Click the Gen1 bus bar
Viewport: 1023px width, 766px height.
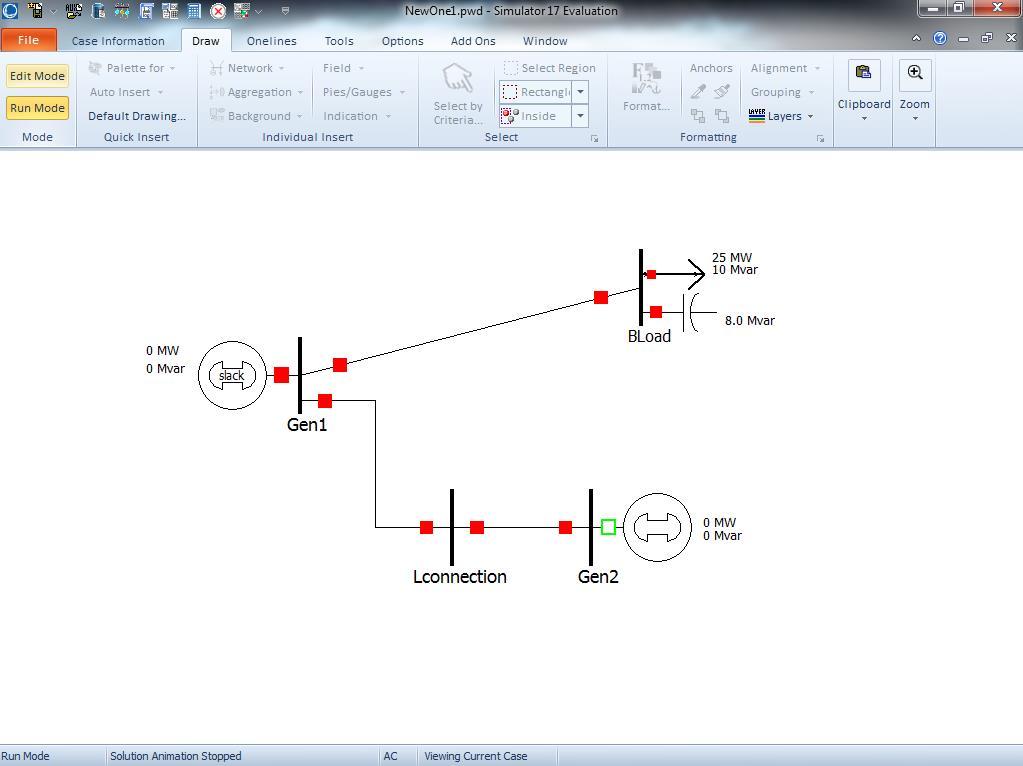click(x=300, y=375)
